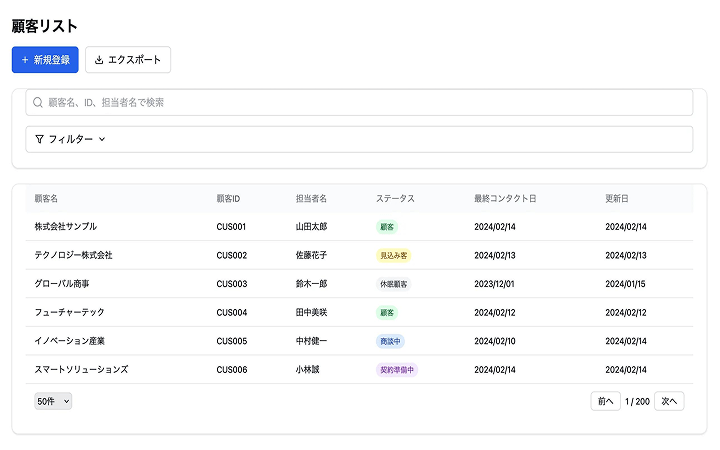Viewport: 720px width, 450px height.
Task: Click the blue 商談中 status badge
Action: (390, 341)
